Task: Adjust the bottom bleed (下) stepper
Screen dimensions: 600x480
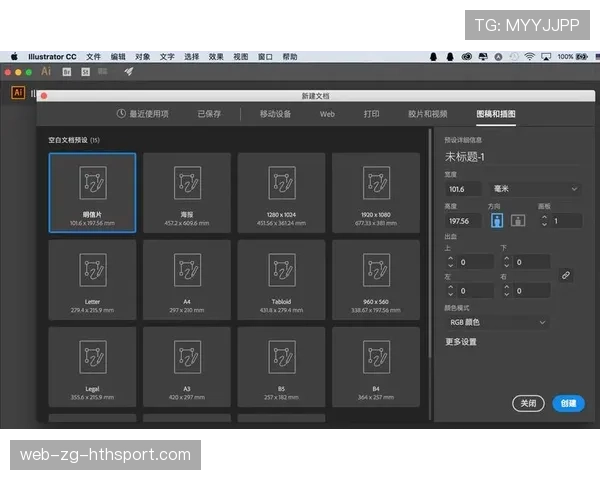Action: pos(507,262)
